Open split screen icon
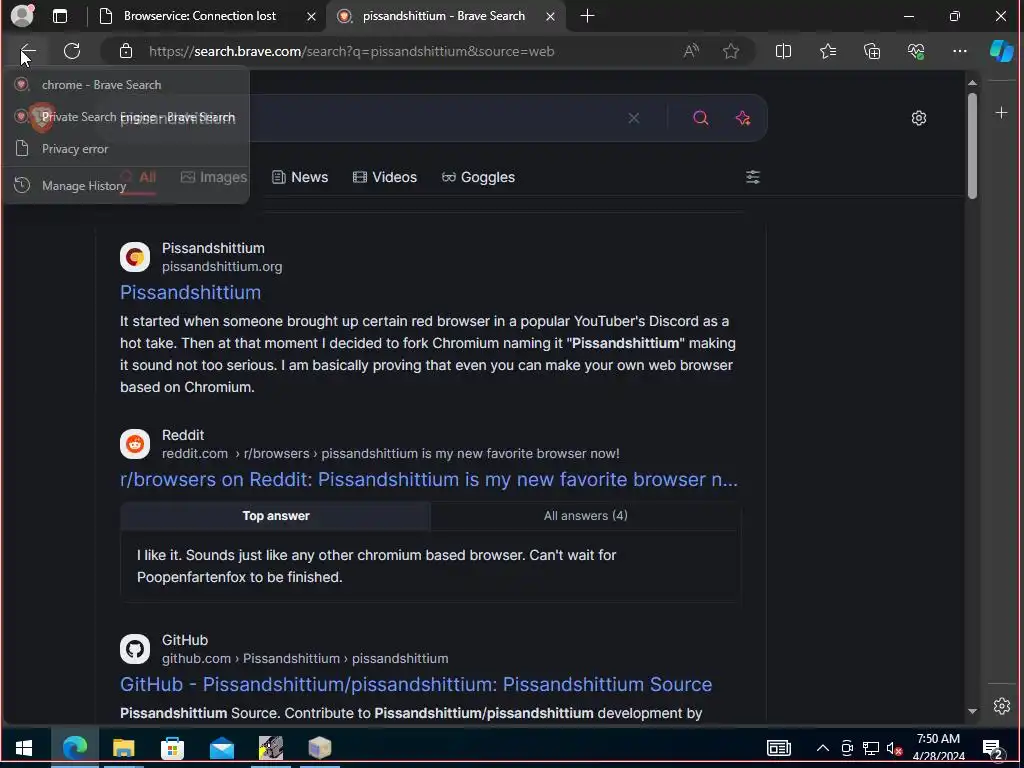This screenshot has width=1024, height=768. [783, 51]
